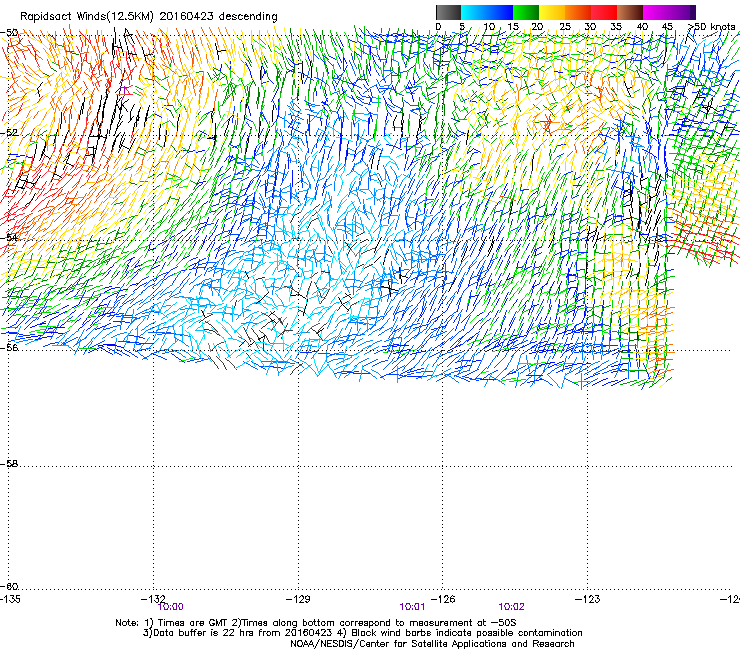Viewport: 740px width, 650px height.
Task: Click the 'NOAA/NESDIS/Center for Satellite Applications' credit line
Action: [432, 644]
